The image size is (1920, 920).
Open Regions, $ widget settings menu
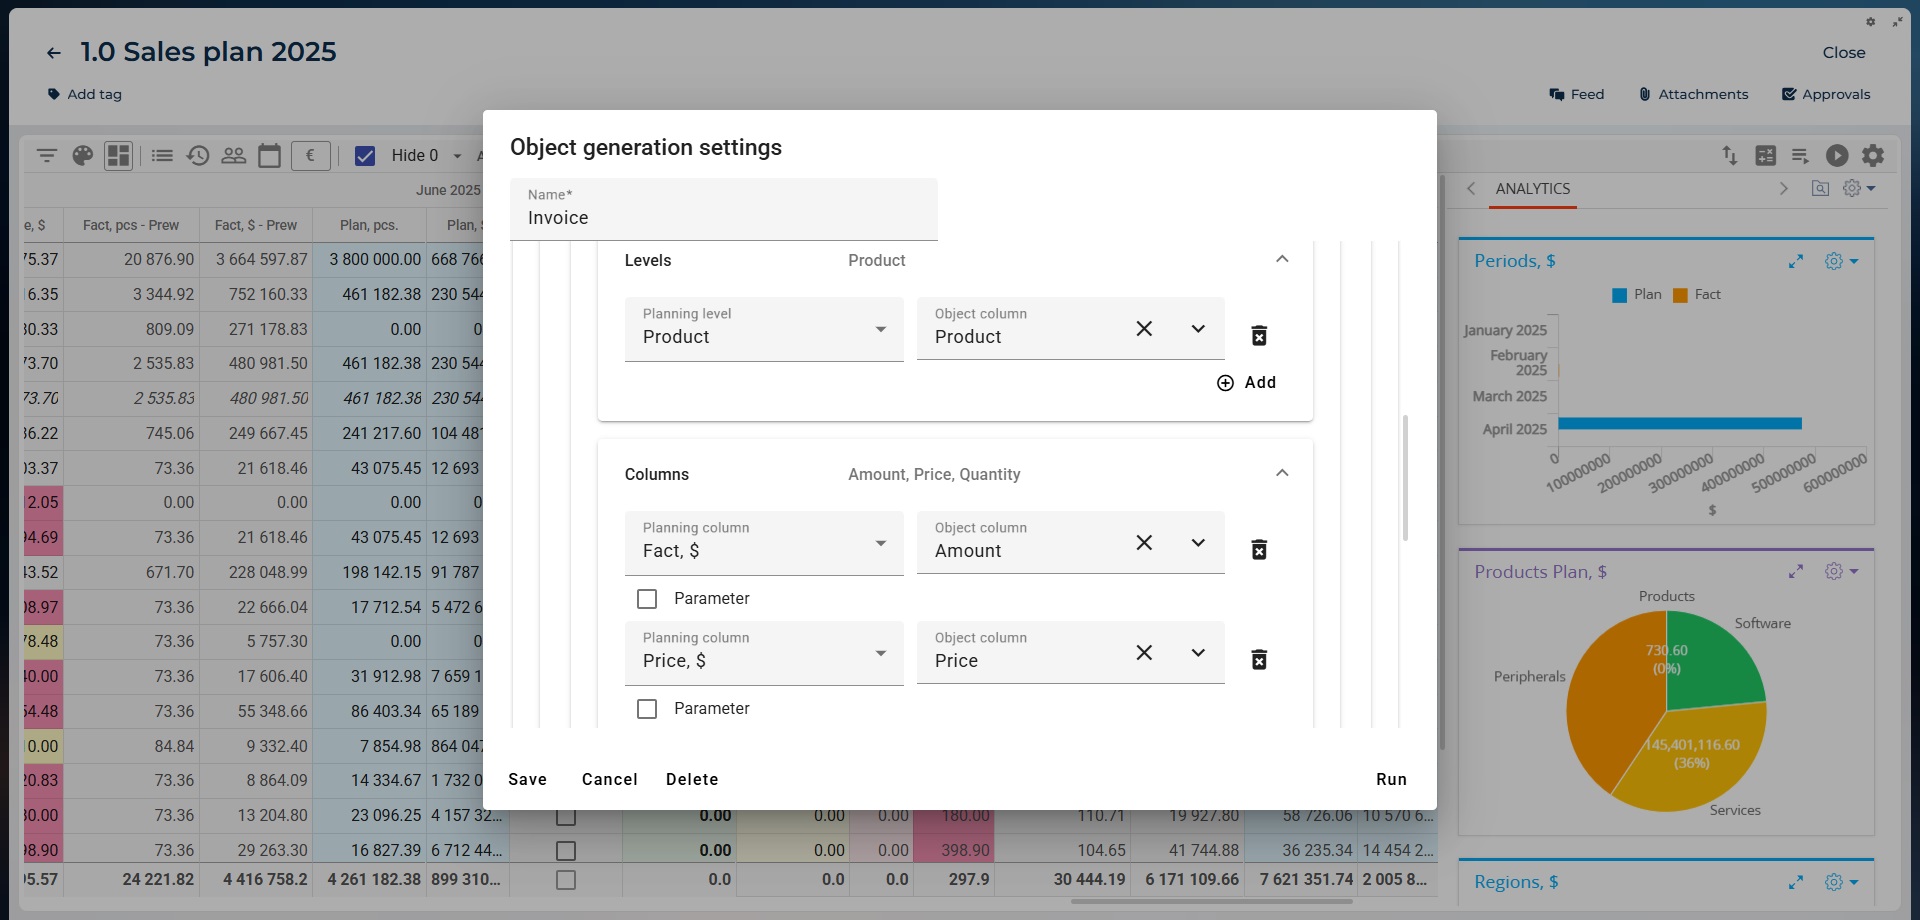pos(1841,882)
